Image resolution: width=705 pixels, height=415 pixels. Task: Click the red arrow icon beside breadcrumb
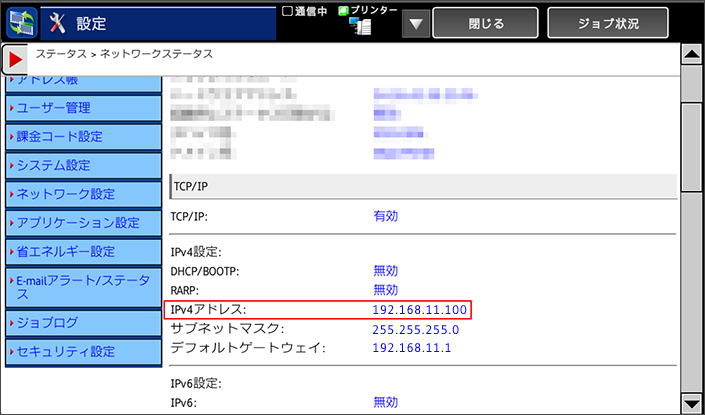(x=16, y=59)
